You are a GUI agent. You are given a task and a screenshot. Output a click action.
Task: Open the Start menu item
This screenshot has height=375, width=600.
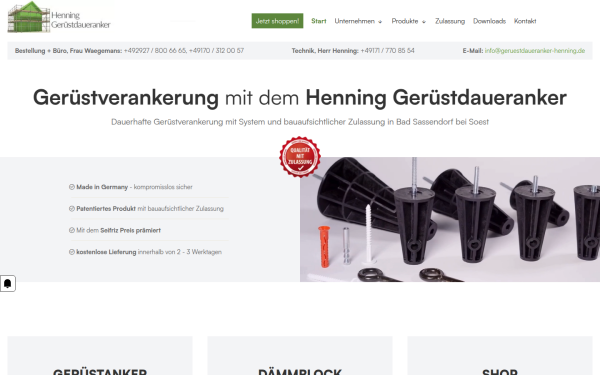319,21
